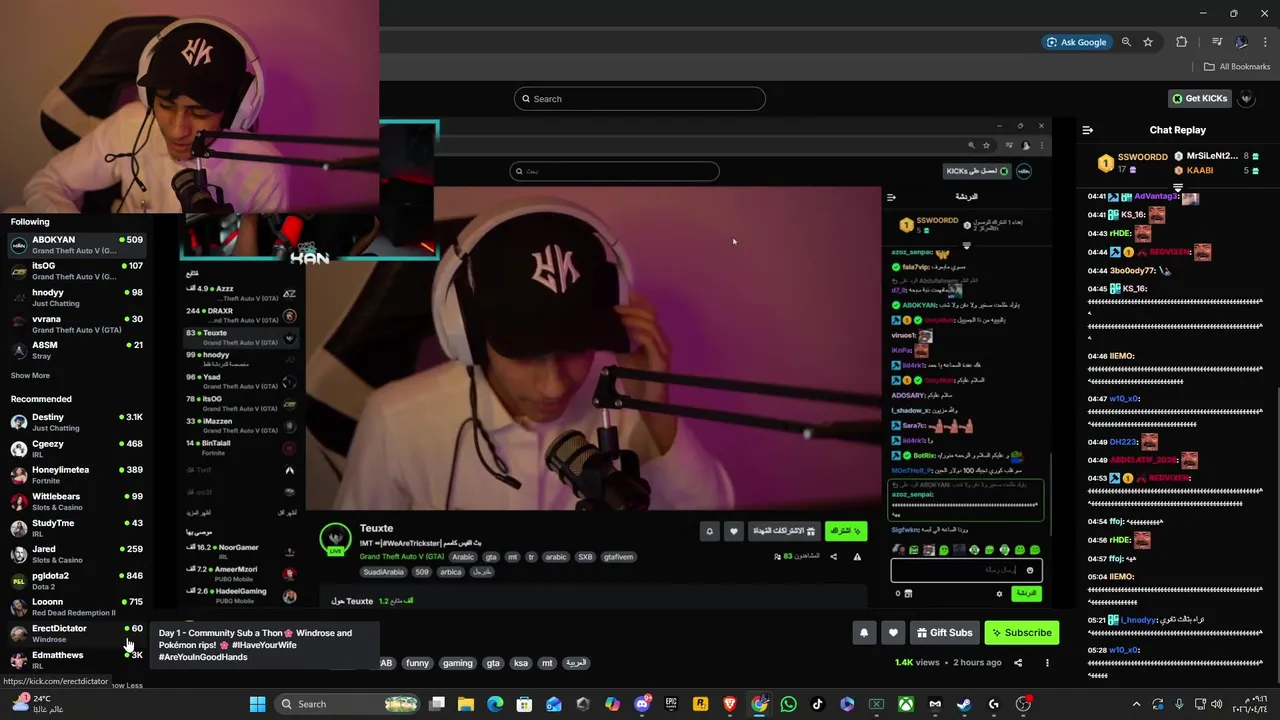Select the gaming tag
The height and width of the screenshot is (720, 1280).
[x=457, y=663]
